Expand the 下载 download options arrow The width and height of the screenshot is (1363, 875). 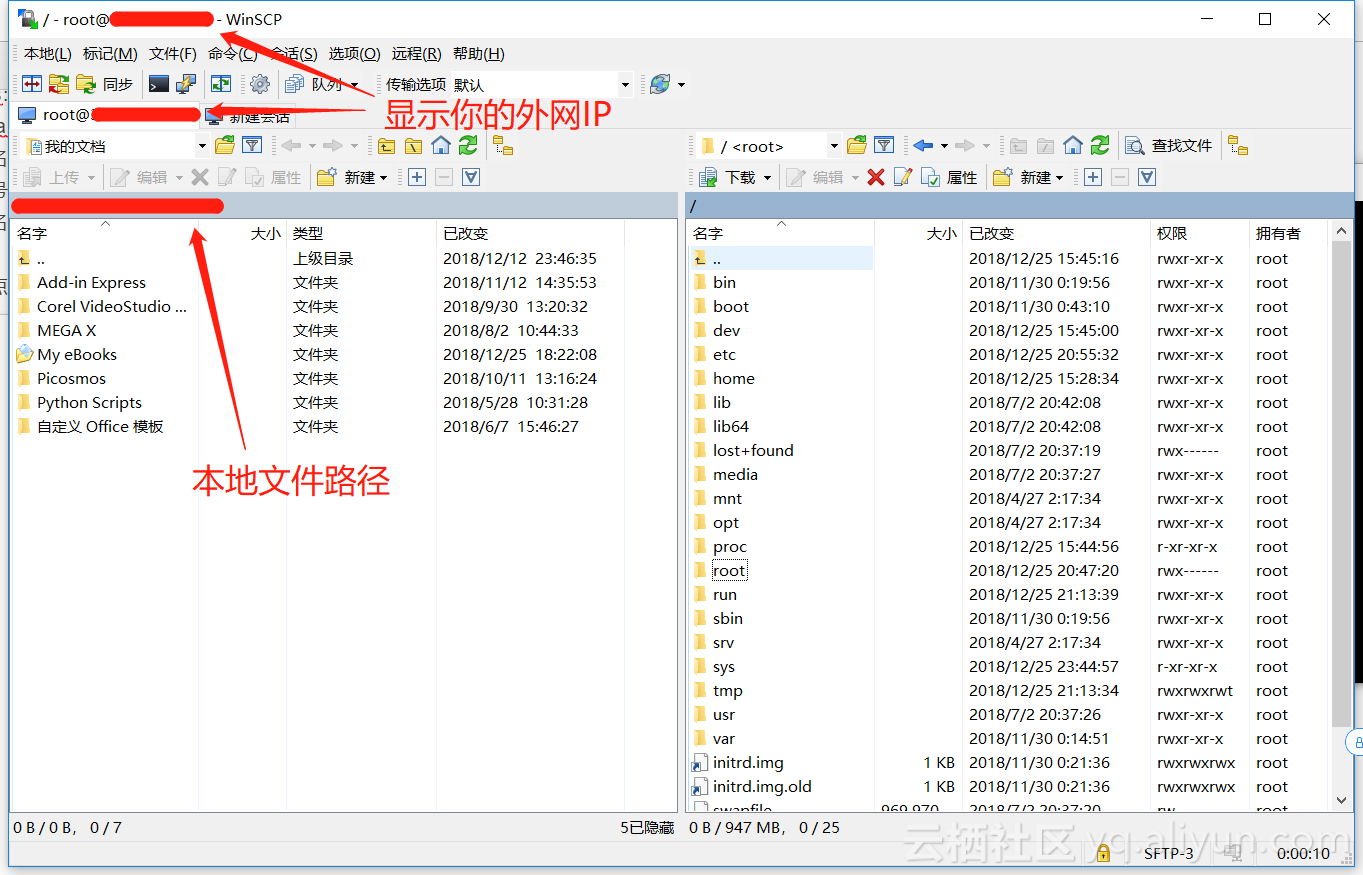(768, 177)
